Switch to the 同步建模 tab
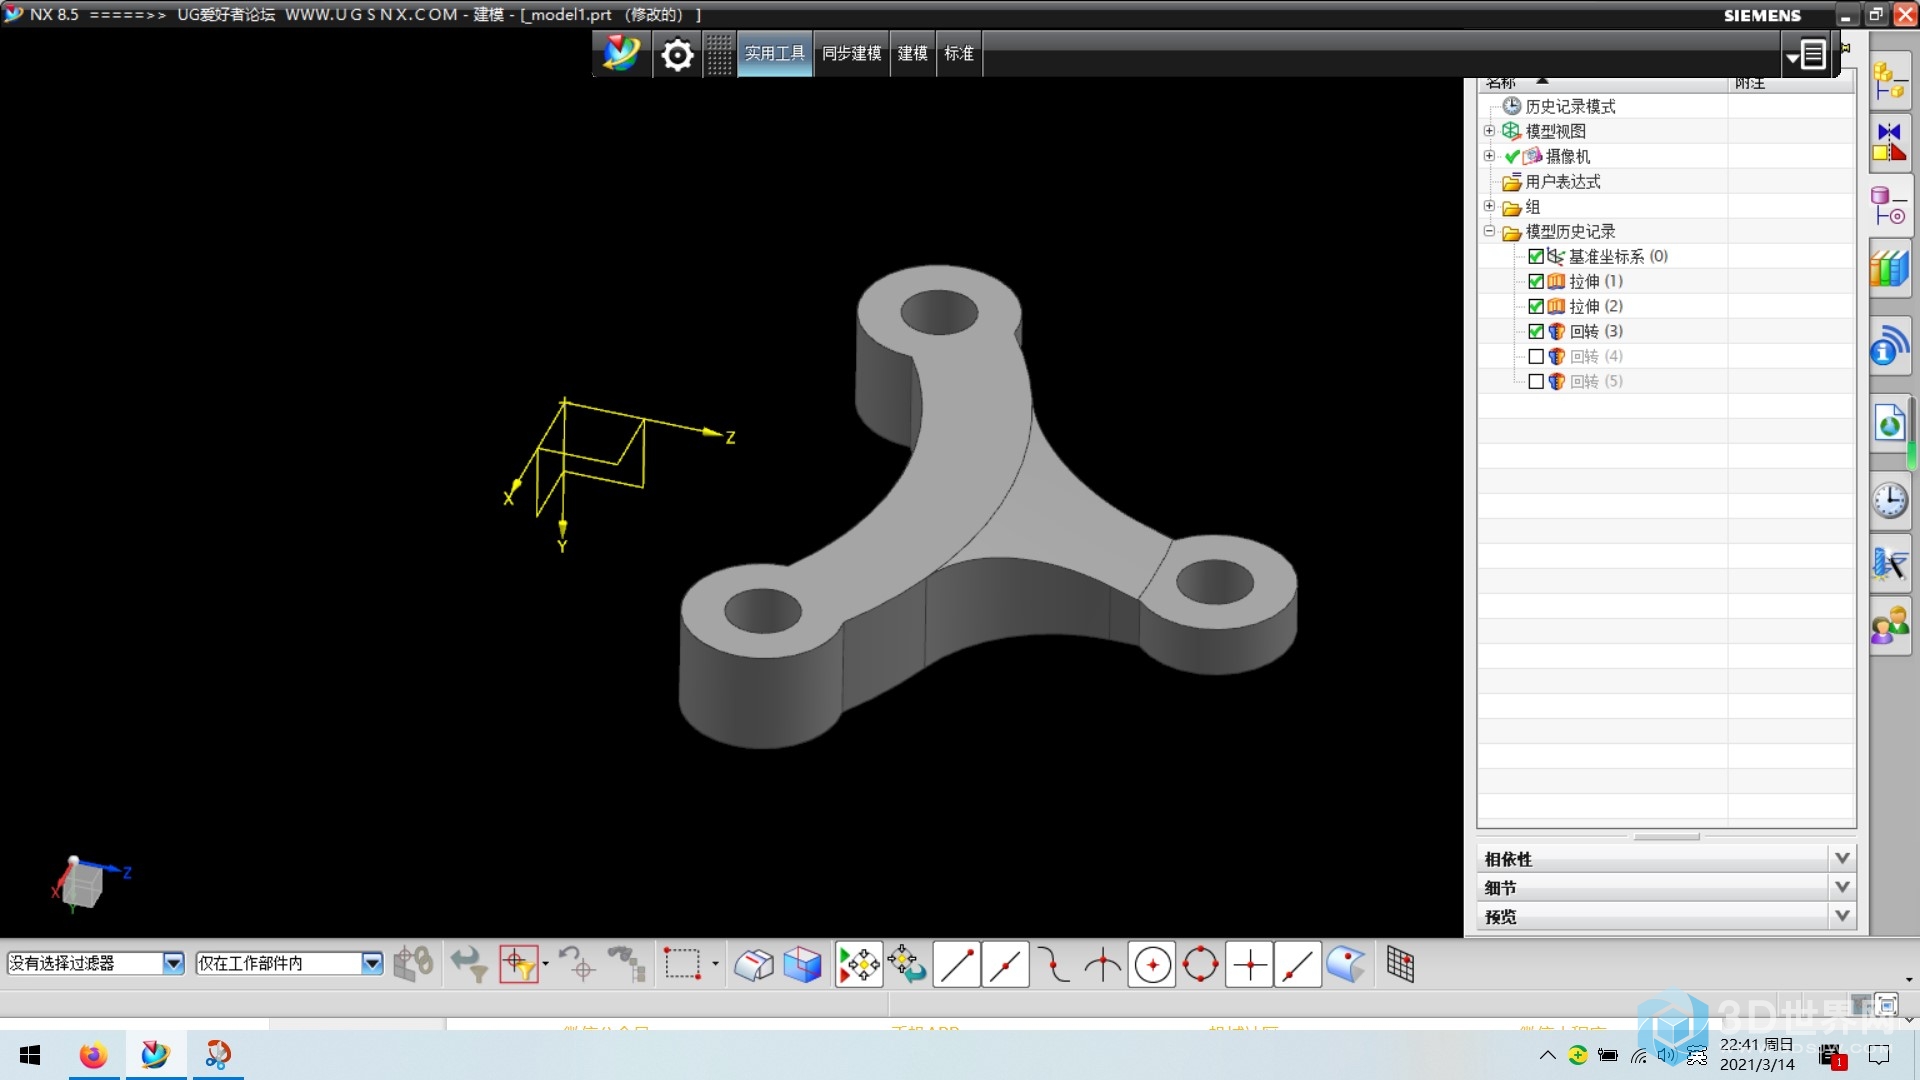This screenshot has height=1080, width=1920. 852,53
